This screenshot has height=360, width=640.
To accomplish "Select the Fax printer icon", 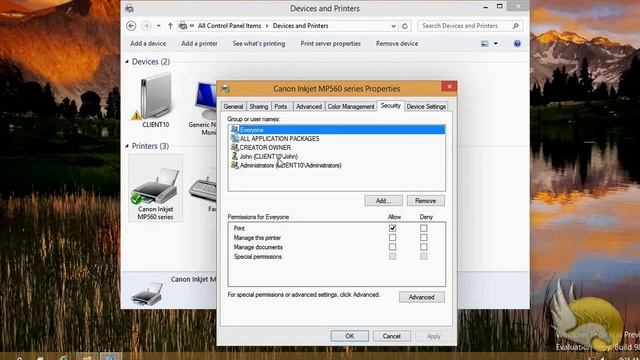I will [204, 190].
